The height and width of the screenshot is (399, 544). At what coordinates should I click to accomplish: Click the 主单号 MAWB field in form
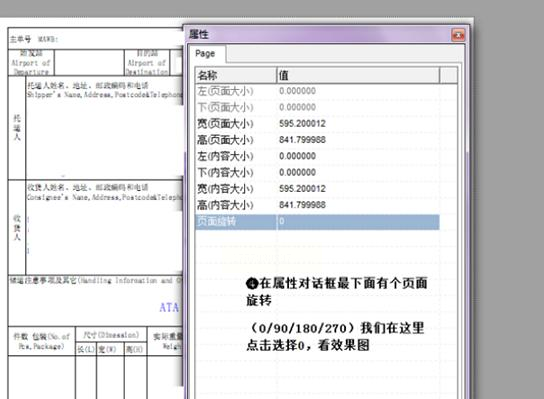coord(96,39)
